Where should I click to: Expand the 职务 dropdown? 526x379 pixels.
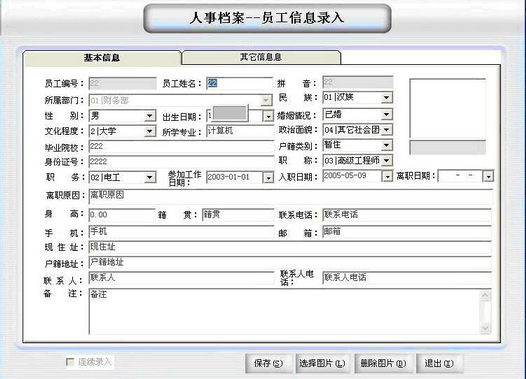click(x=150, y=177)
